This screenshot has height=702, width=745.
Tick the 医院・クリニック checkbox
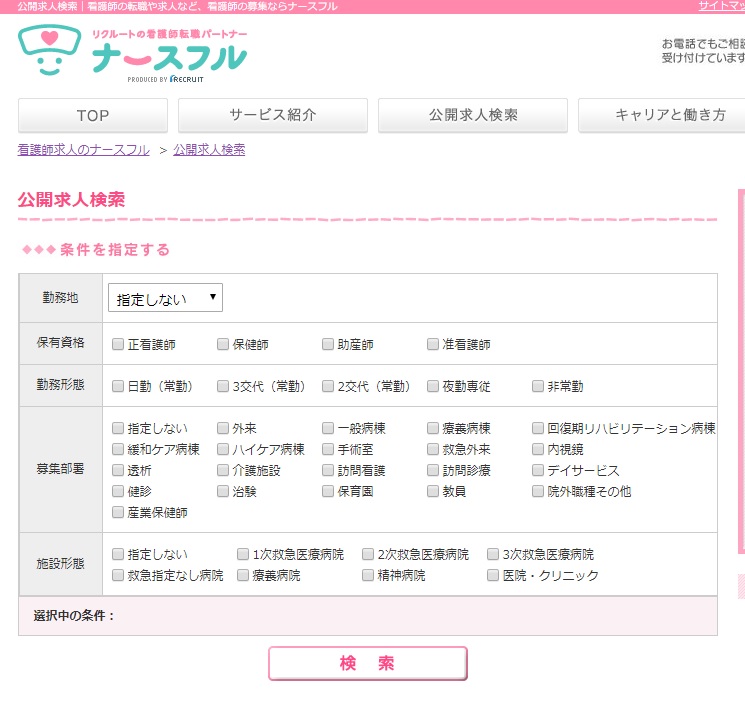coord(493,575)
